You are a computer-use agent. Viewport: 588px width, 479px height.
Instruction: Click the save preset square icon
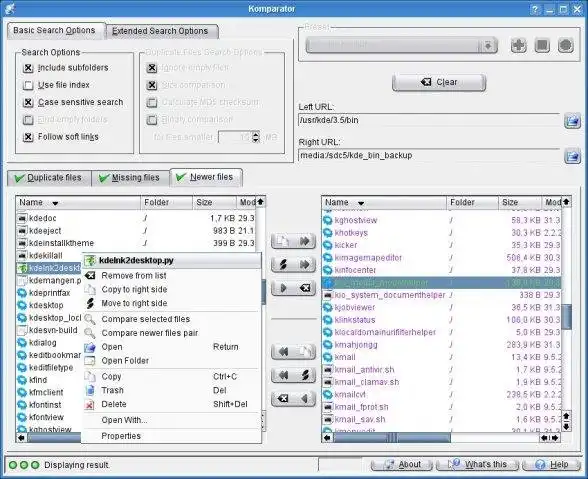tap(542, 46)
